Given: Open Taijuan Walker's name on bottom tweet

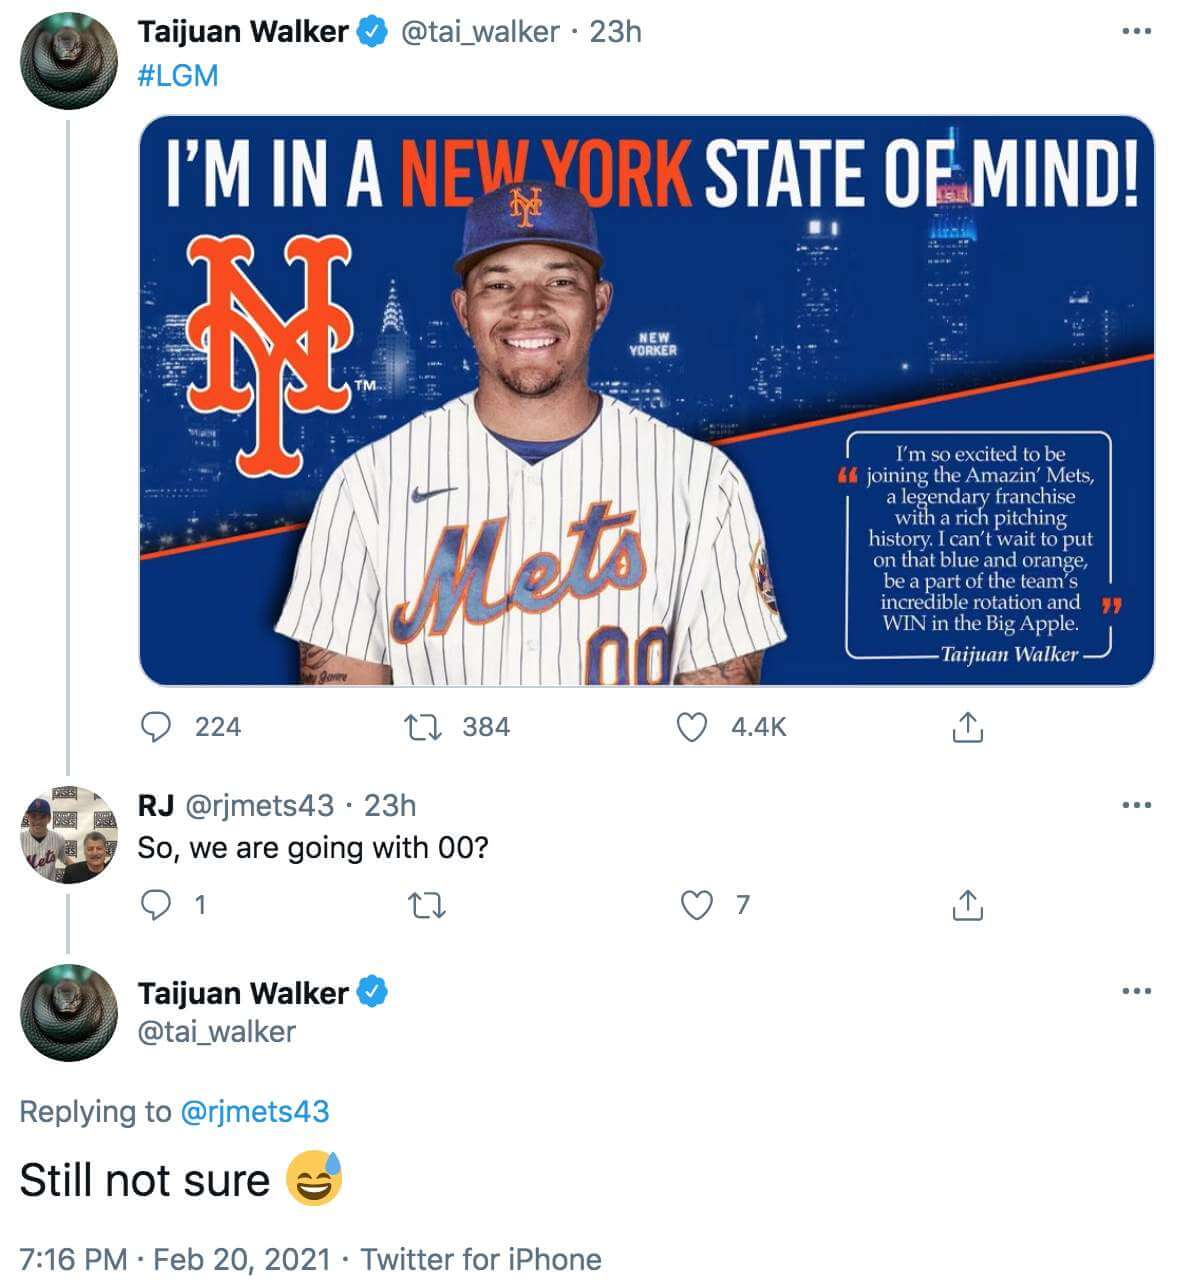Looking at the screenshot, I should [243, 993].
